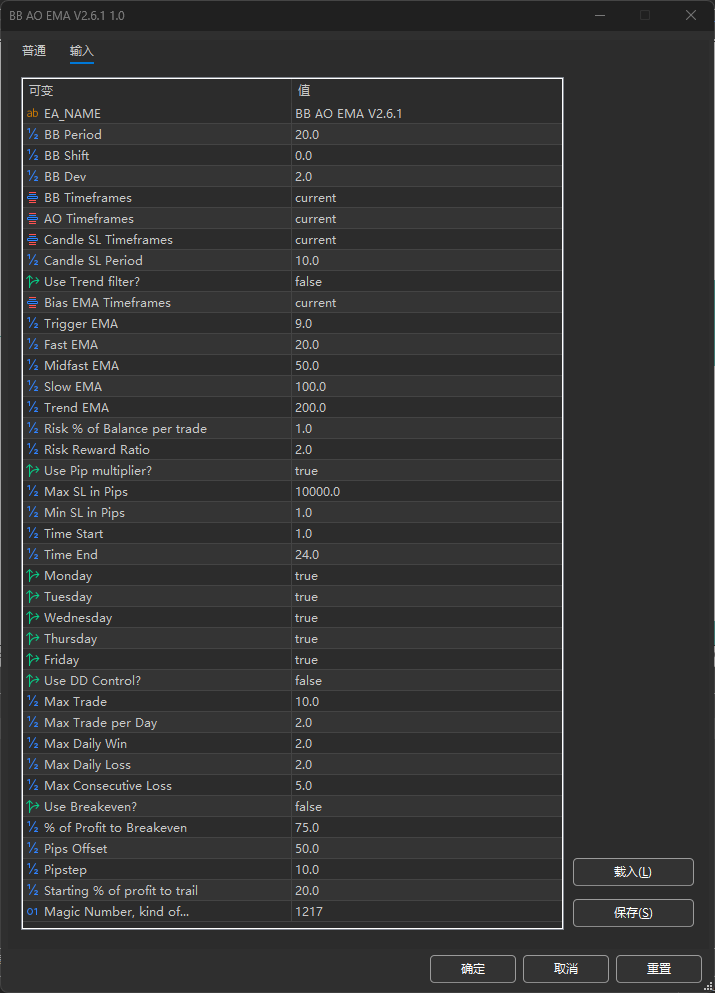Open the BB Timeframes current value dropdown

(x=315, y=198)
